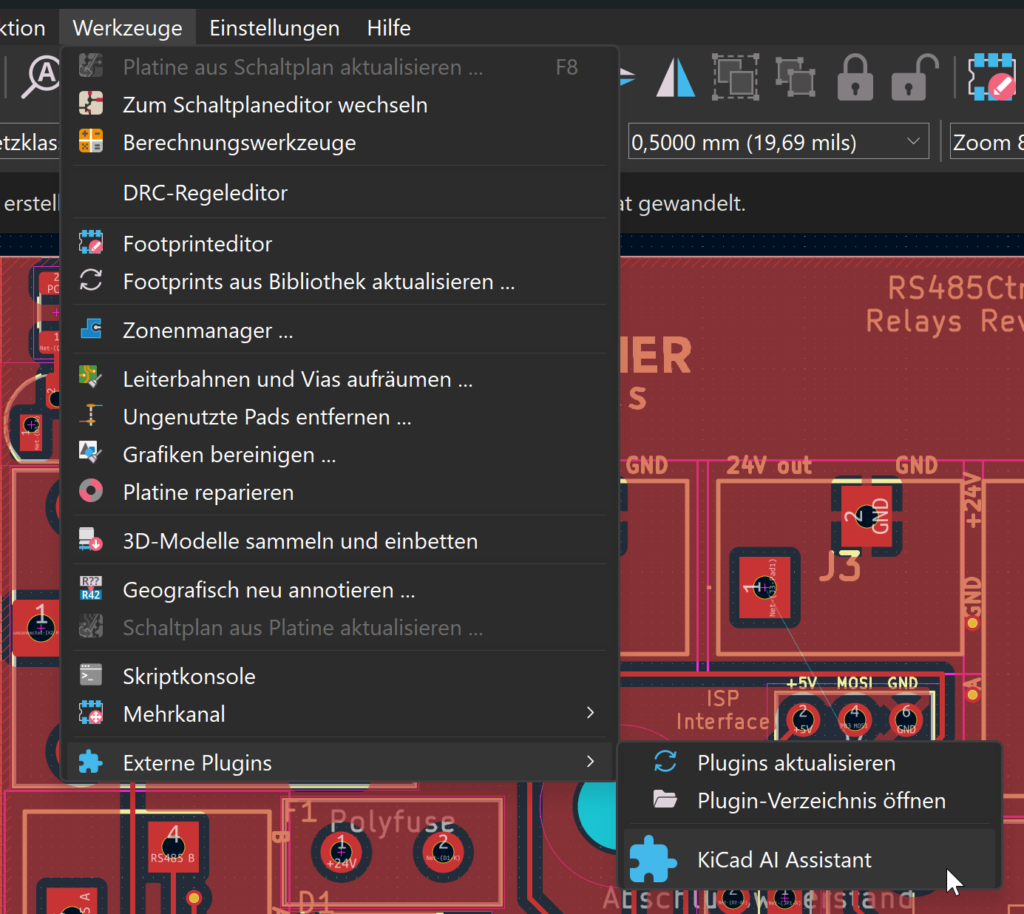The image size is (1024, 914).
Task: Choose Geografisch neu annotieren
Action: [x=340, y=591]
